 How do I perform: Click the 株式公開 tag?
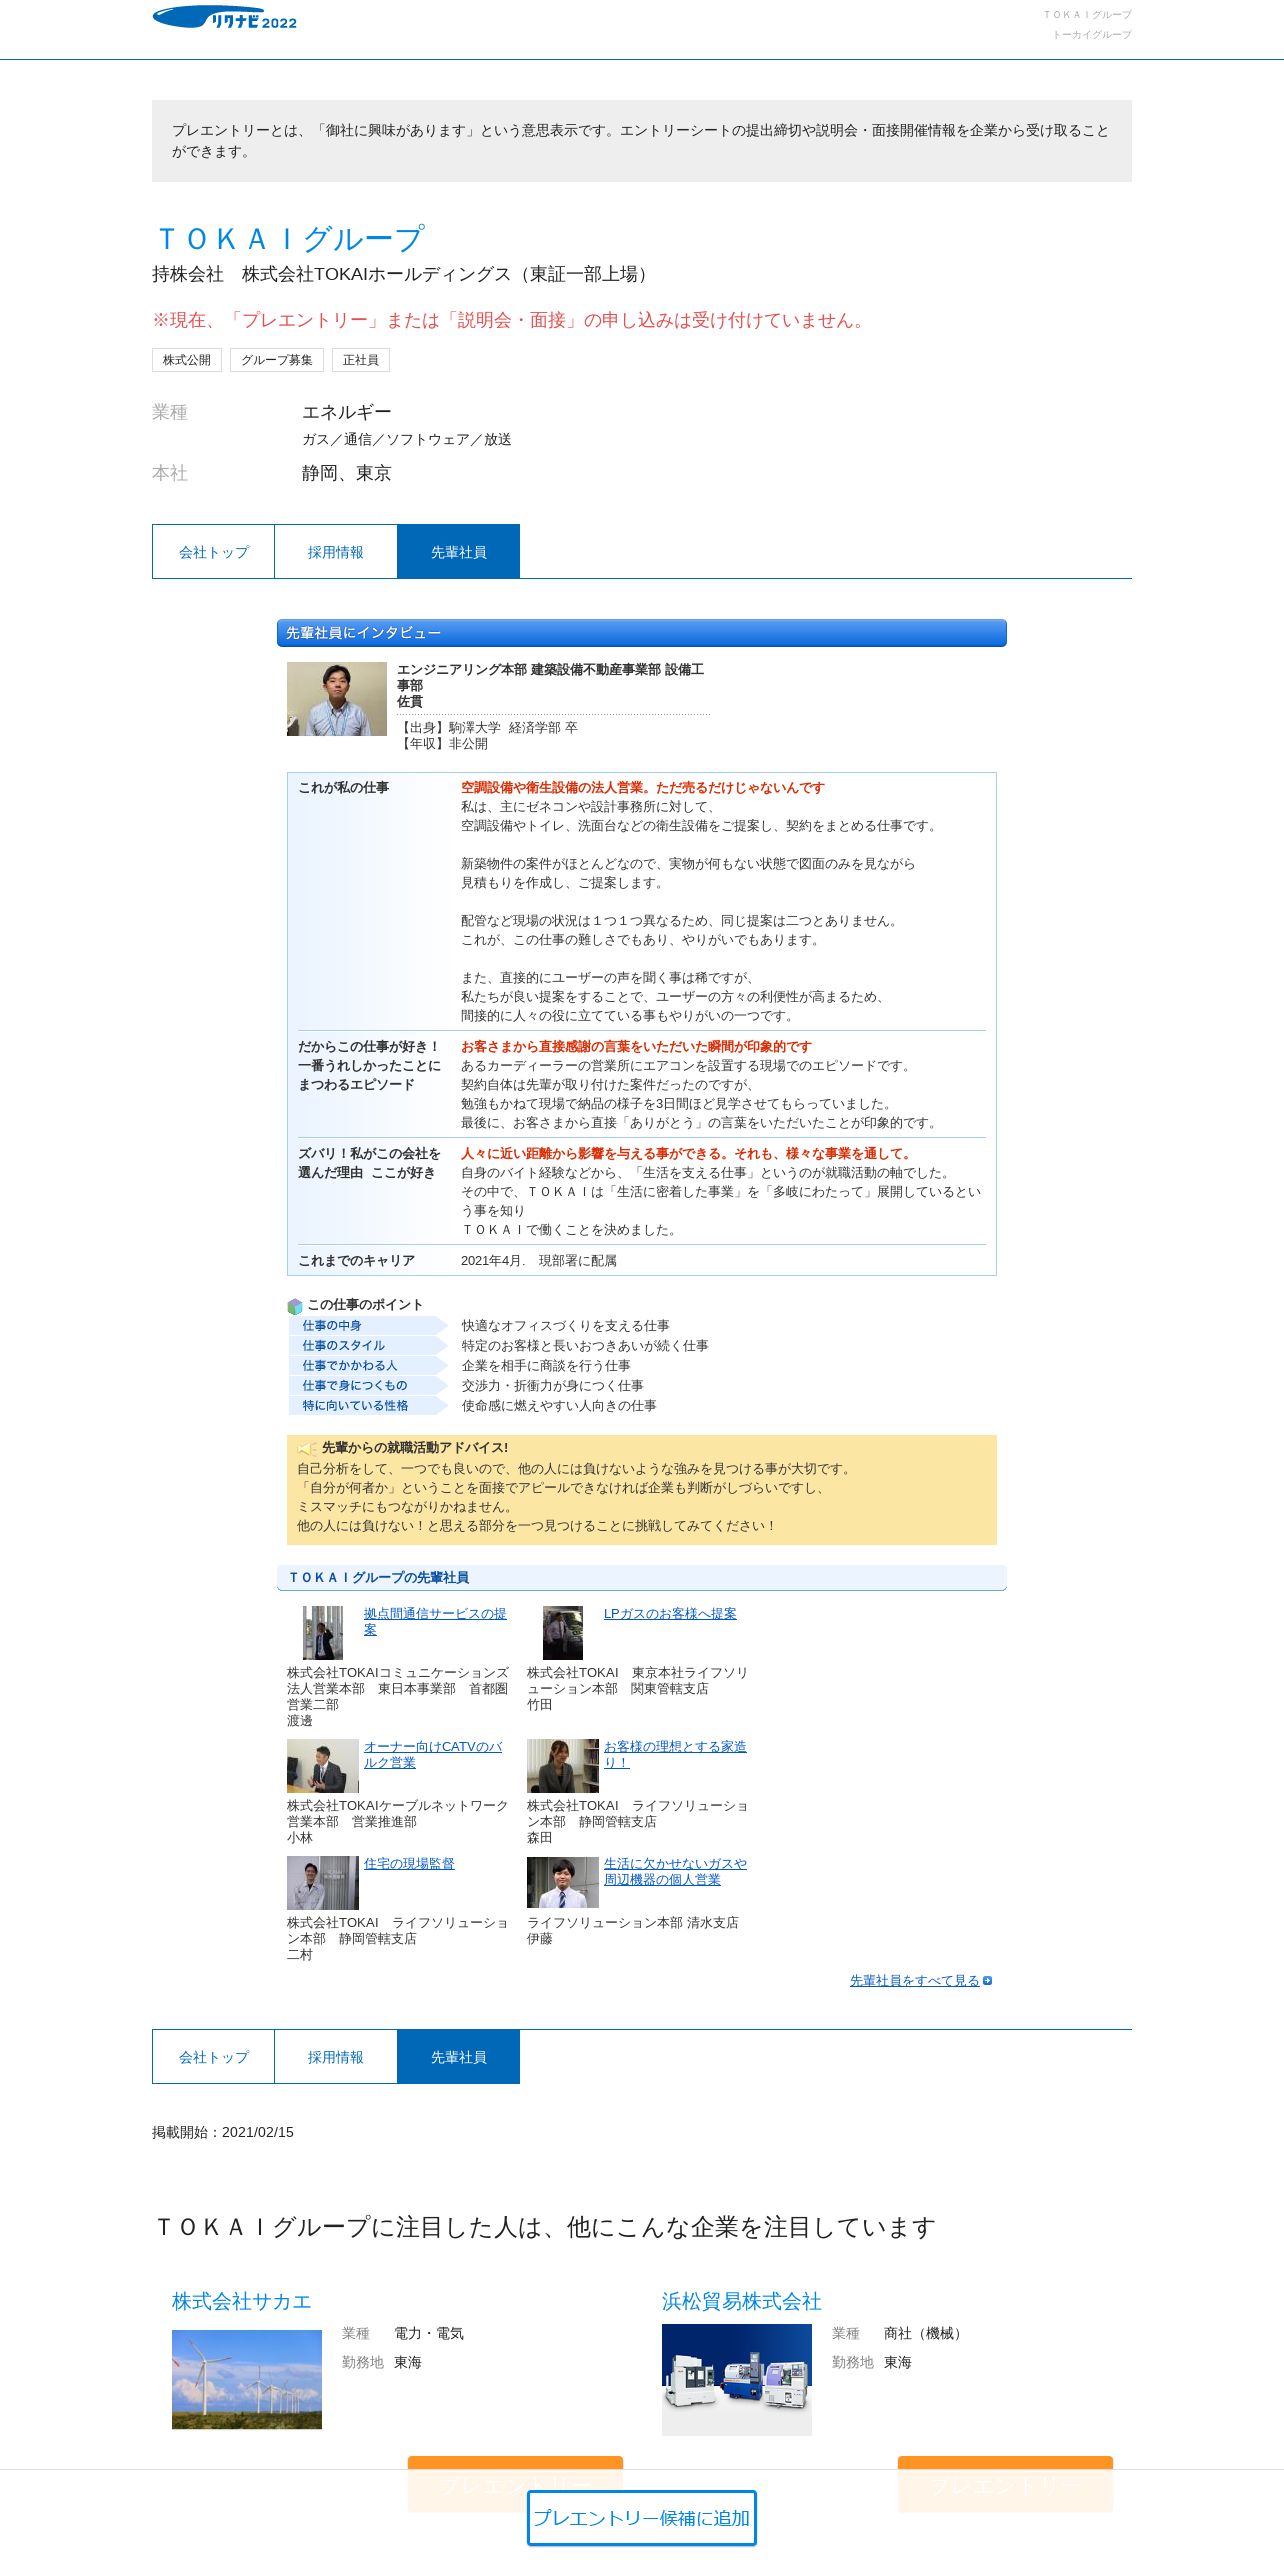[187, 360]
